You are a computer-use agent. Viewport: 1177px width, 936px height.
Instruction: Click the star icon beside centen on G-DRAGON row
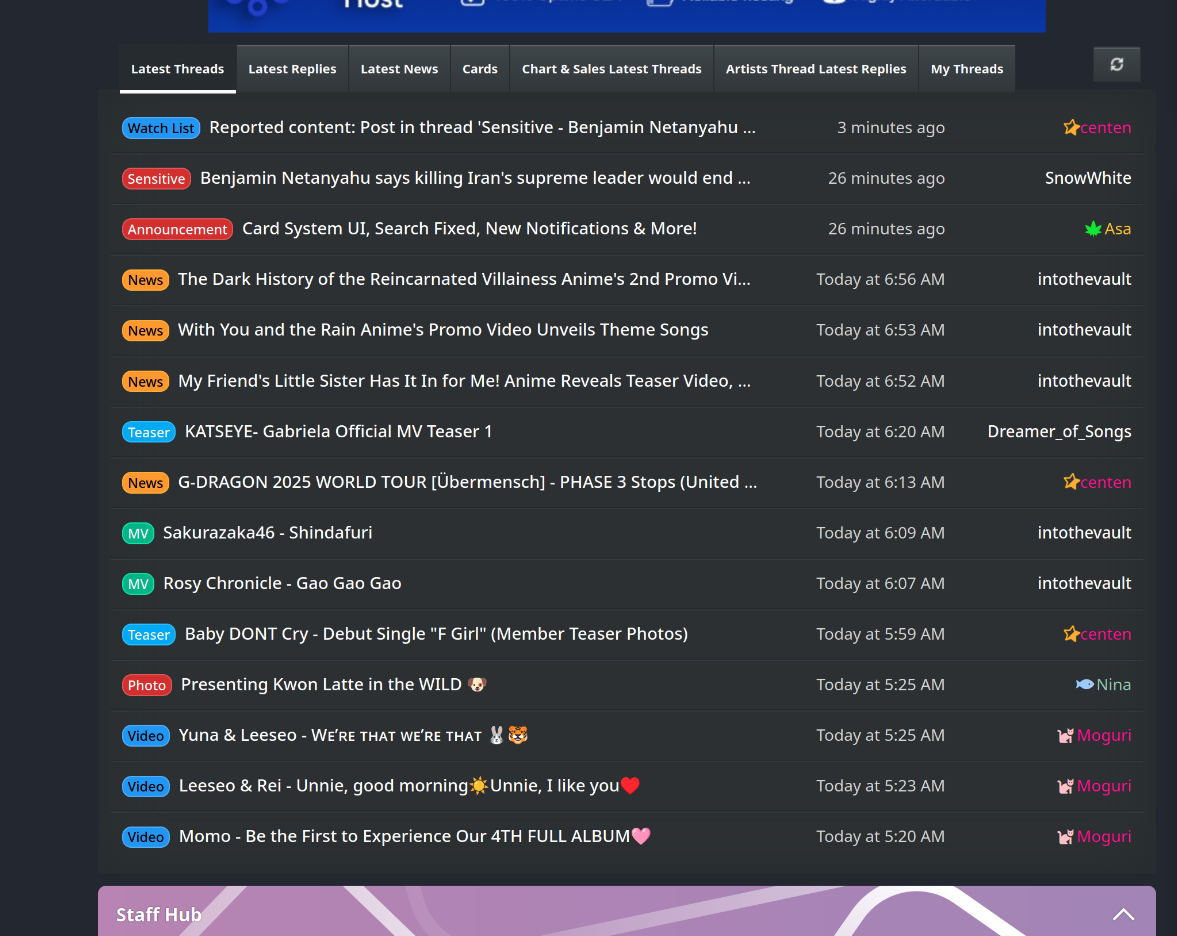point(1071,482)
